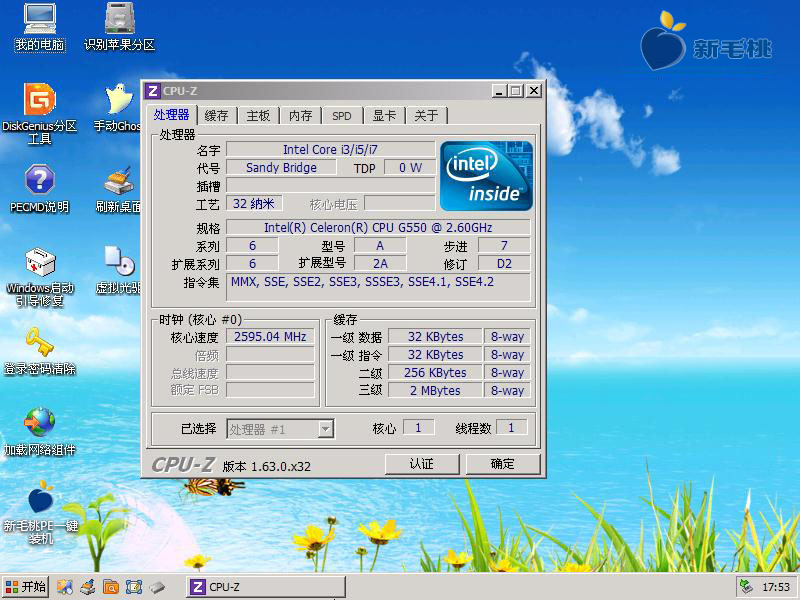Select the 处理器 tab

pyautogui.click(x=171, y=115)
